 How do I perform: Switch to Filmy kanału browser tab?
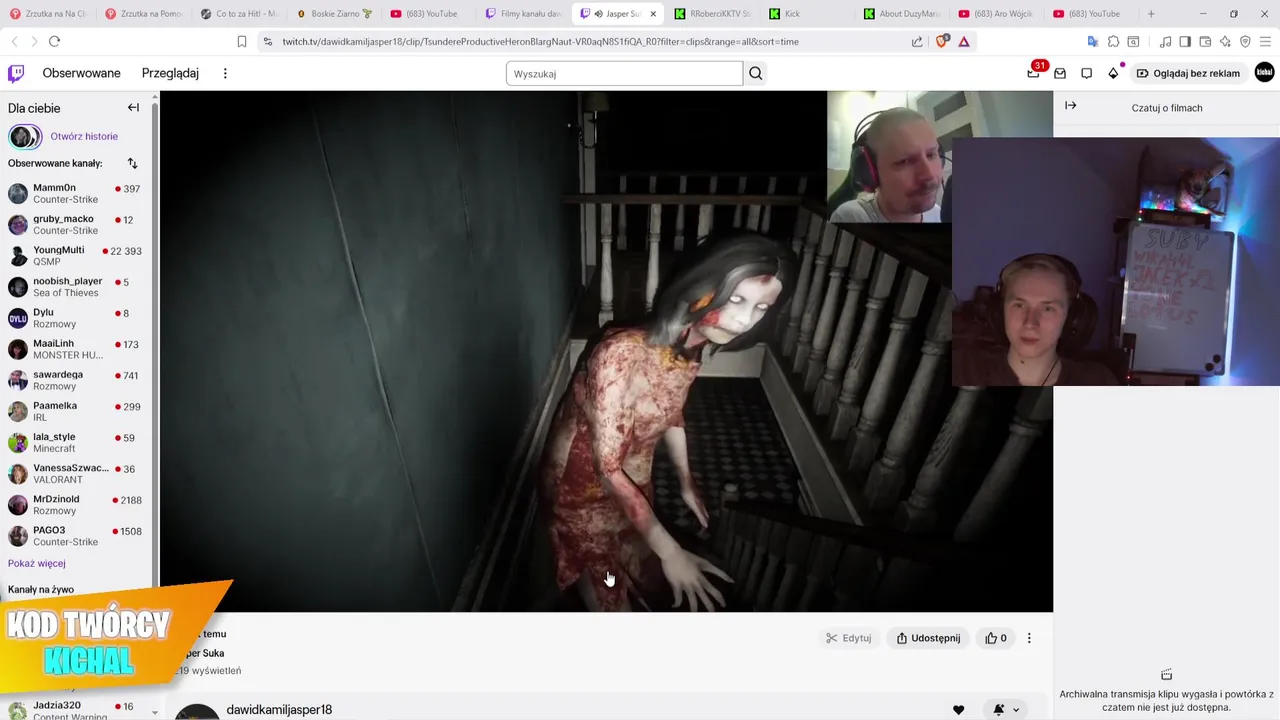[x=523, y=14]
